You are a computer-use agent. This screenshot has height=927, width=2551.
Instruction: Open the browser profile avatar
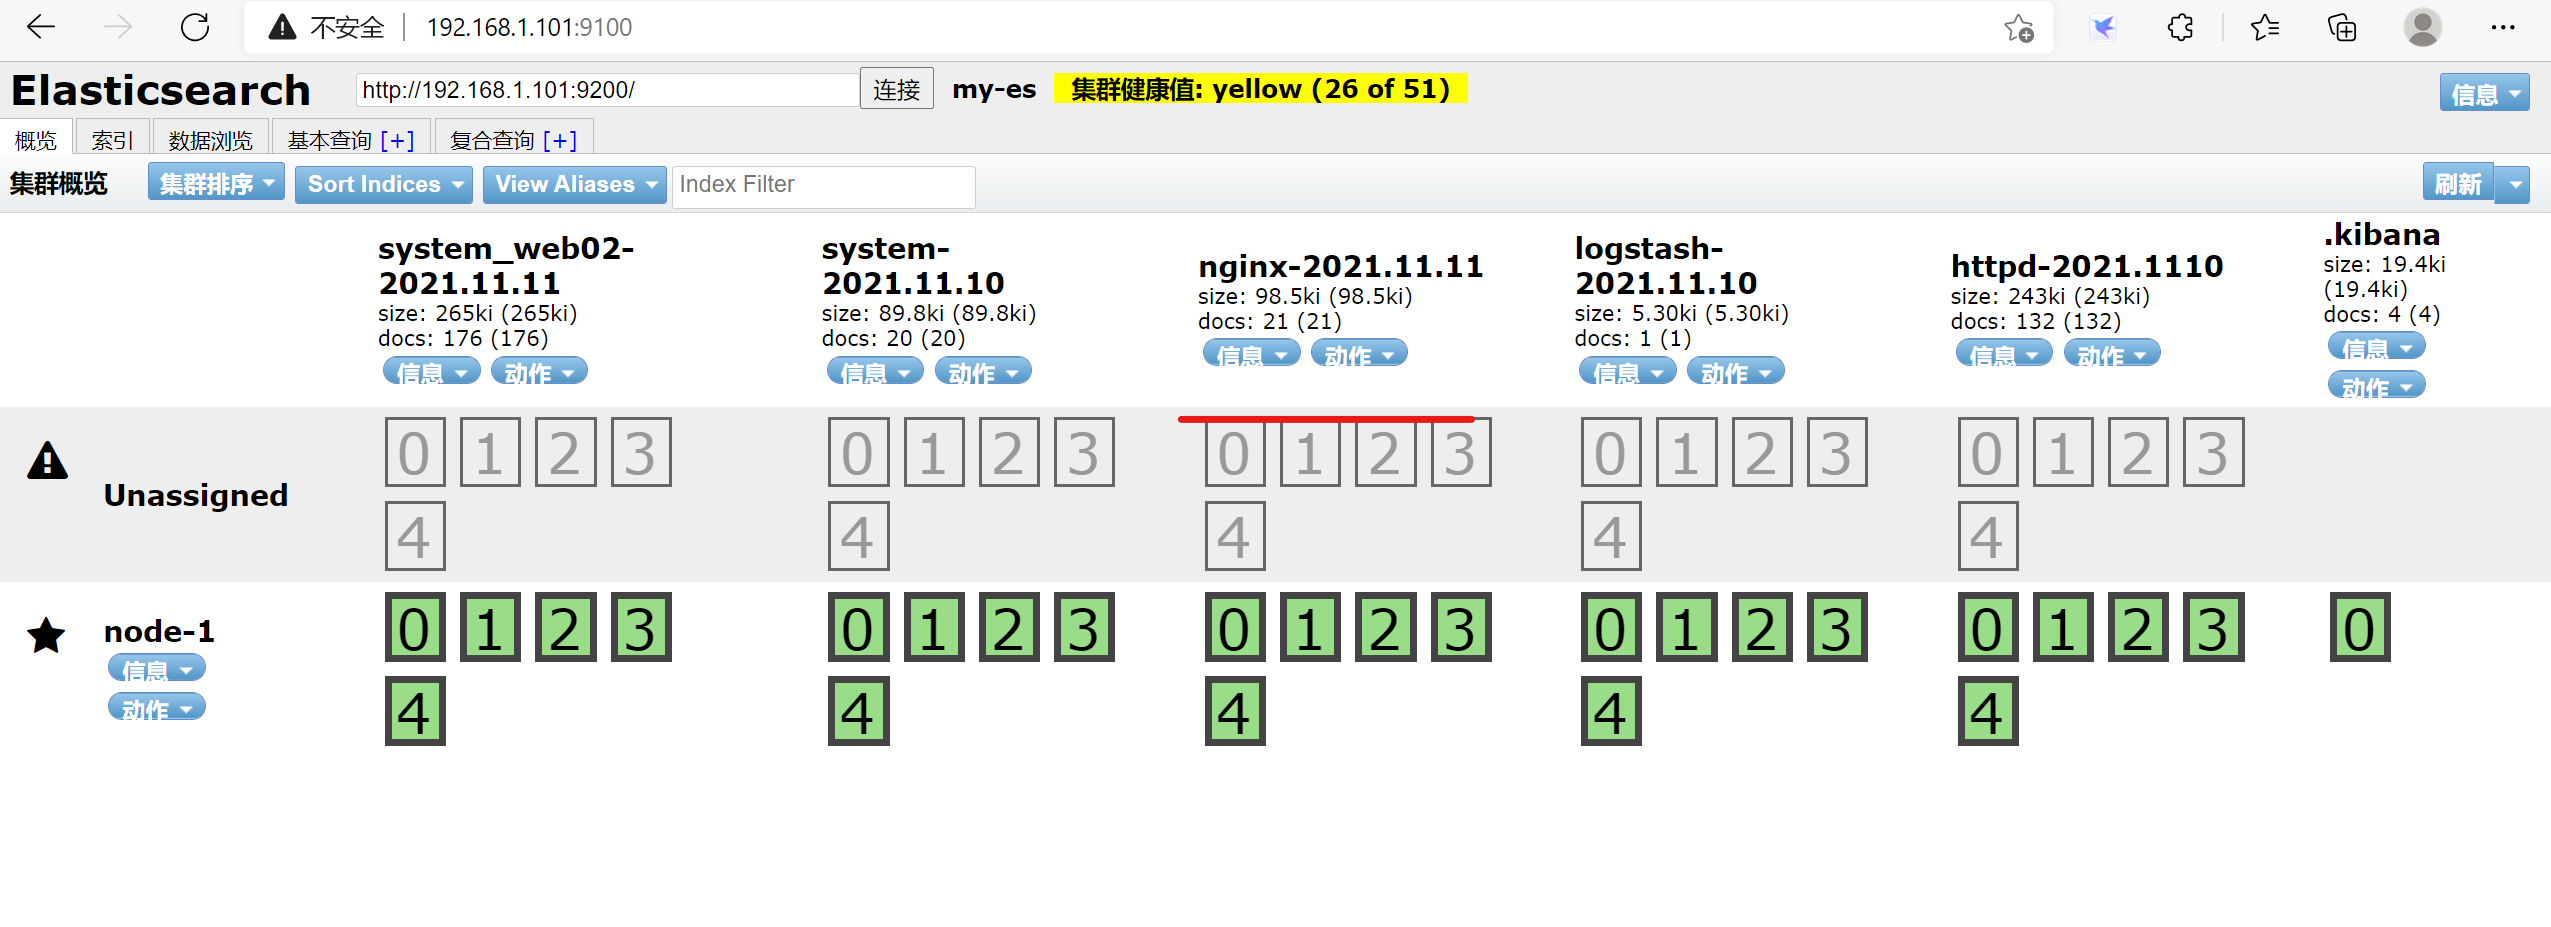pyautogui.click(x=2423, y=28)
